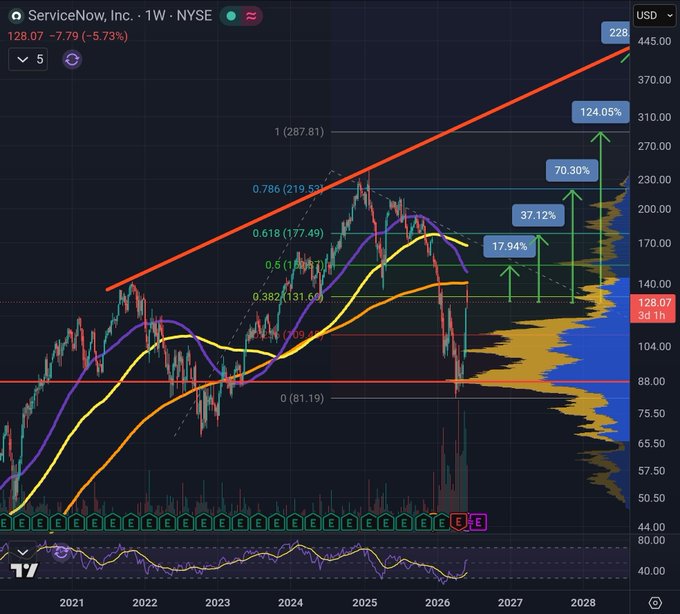680x614 pixels.
Task: Select the partially visible 228 percent label
Action: (x=615, y=33)
